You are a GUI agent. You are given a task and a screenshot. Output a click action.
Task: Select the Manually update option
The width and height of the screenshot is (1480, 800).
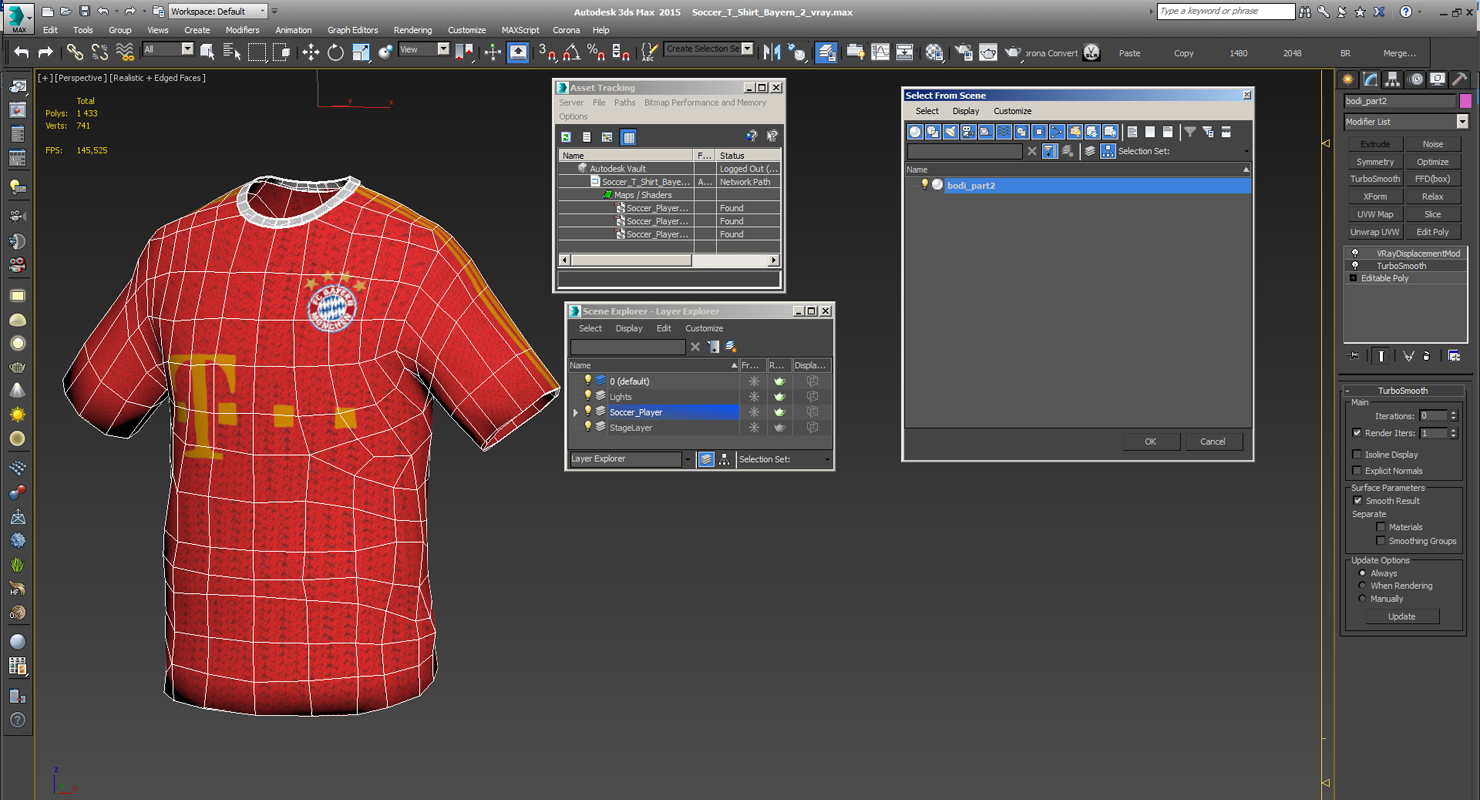pyautogui.click(x=1362, y=599)
